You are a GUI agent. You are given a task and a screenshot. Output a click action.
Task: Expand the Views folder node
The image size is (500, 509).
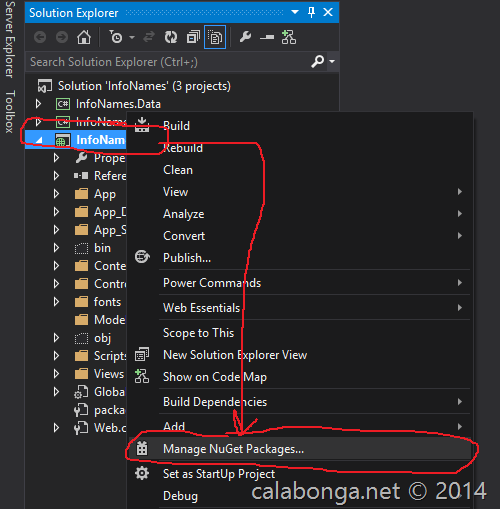coord(56,374)
